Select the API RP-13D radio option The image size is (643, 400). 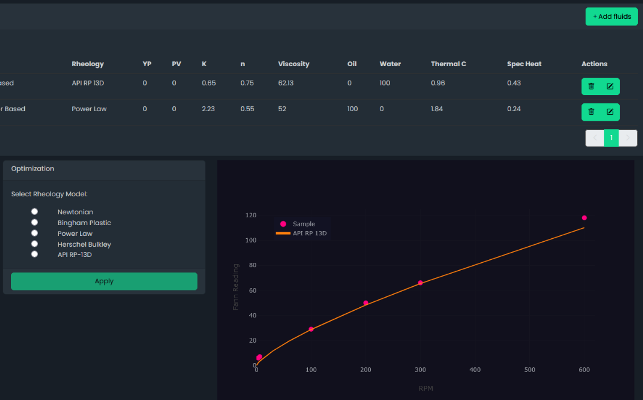(x=35, y=254)
